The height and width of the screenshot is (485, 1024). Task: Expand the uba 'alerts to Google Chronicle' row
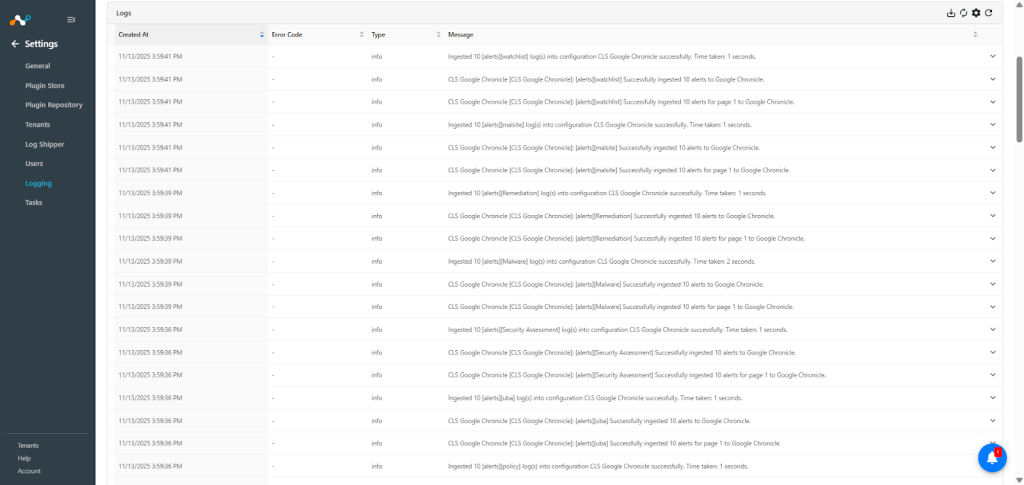(x=993, y=420)
